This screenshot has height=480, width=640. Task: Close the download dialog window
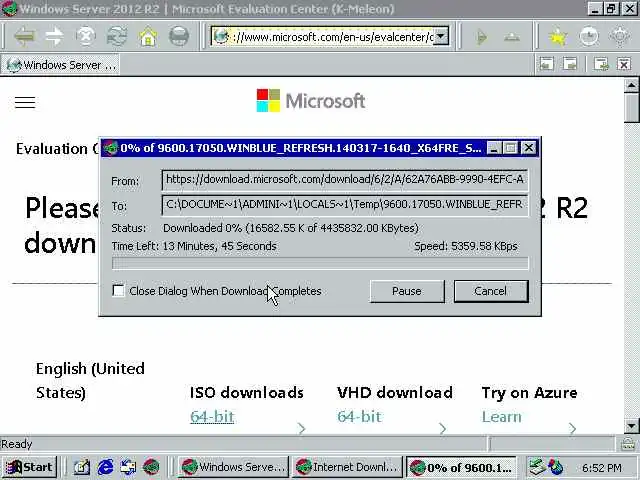(529, 148)
